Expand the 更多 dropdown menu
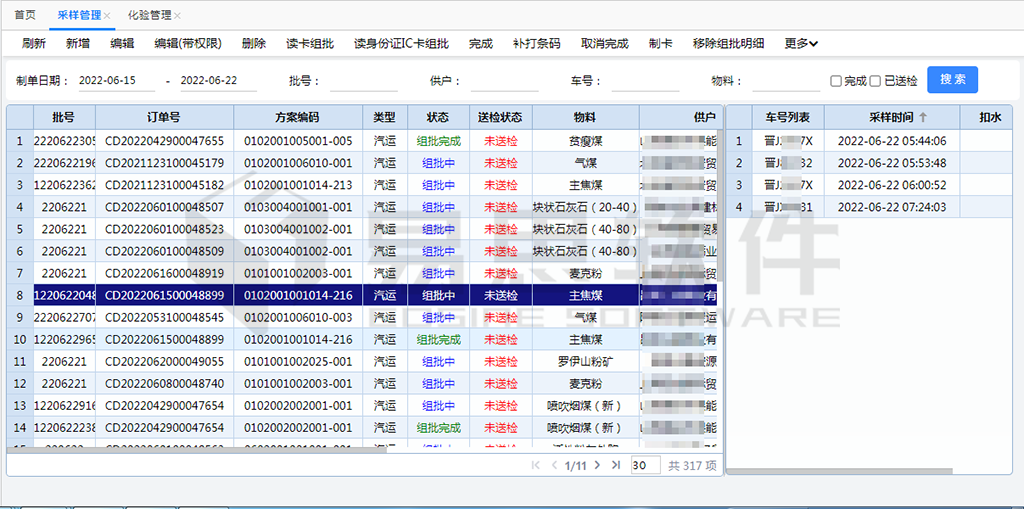1024x509 pixels. [801, 44]
